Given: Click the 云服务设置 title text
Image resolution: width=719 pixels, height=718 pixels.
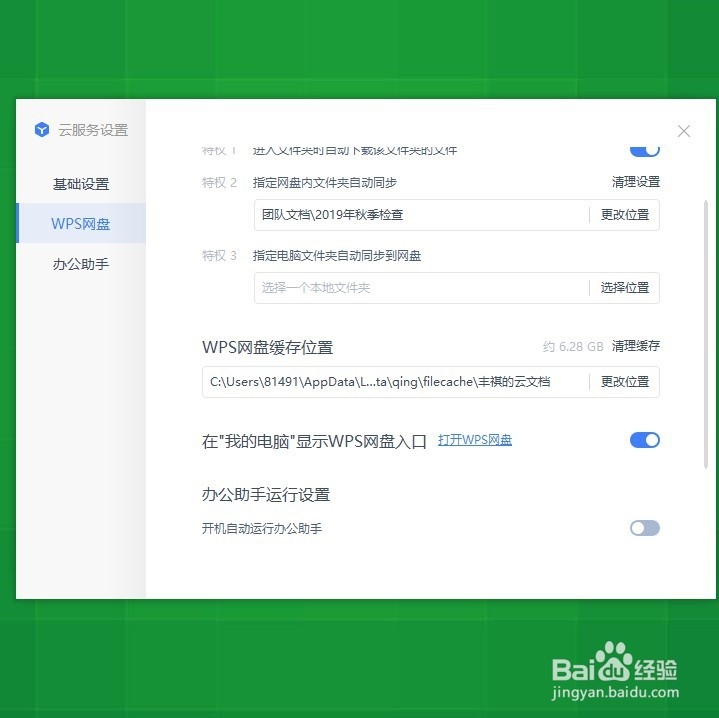Looking at the screenshot, I should point(93,130).
